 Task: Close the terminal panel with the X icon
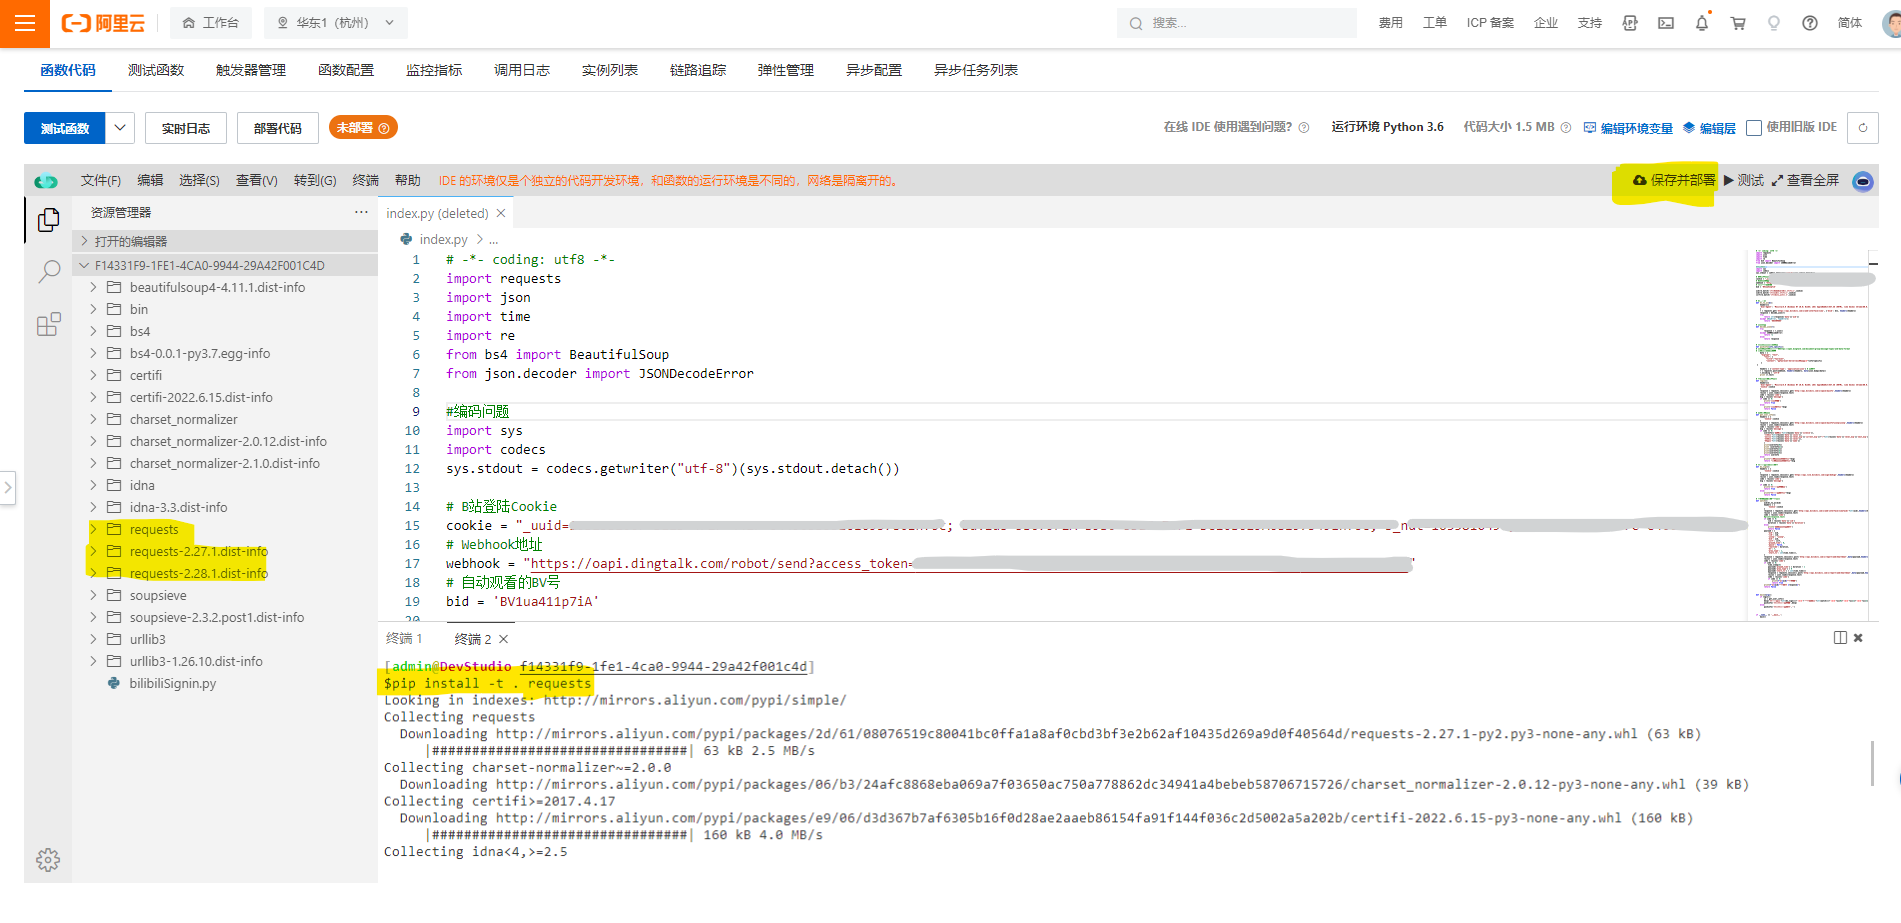(1858, 638)
